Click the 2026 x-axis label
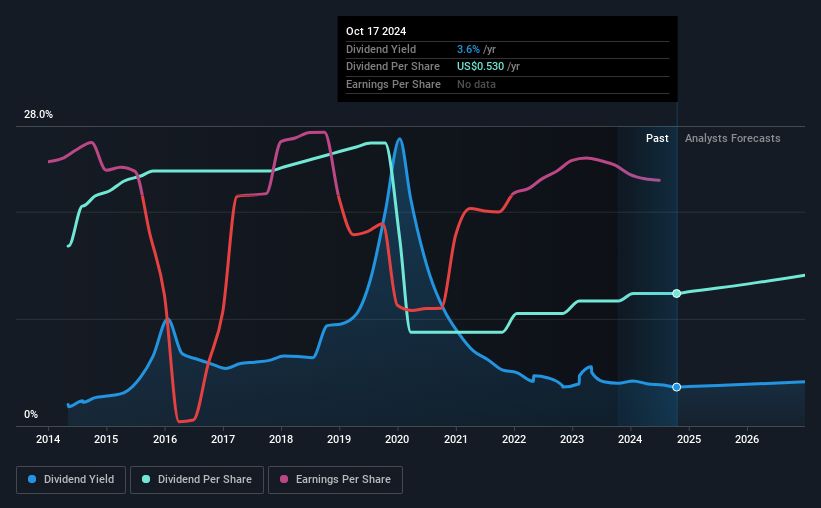Viewport: 821px width, 508px height. pos(747,439)
